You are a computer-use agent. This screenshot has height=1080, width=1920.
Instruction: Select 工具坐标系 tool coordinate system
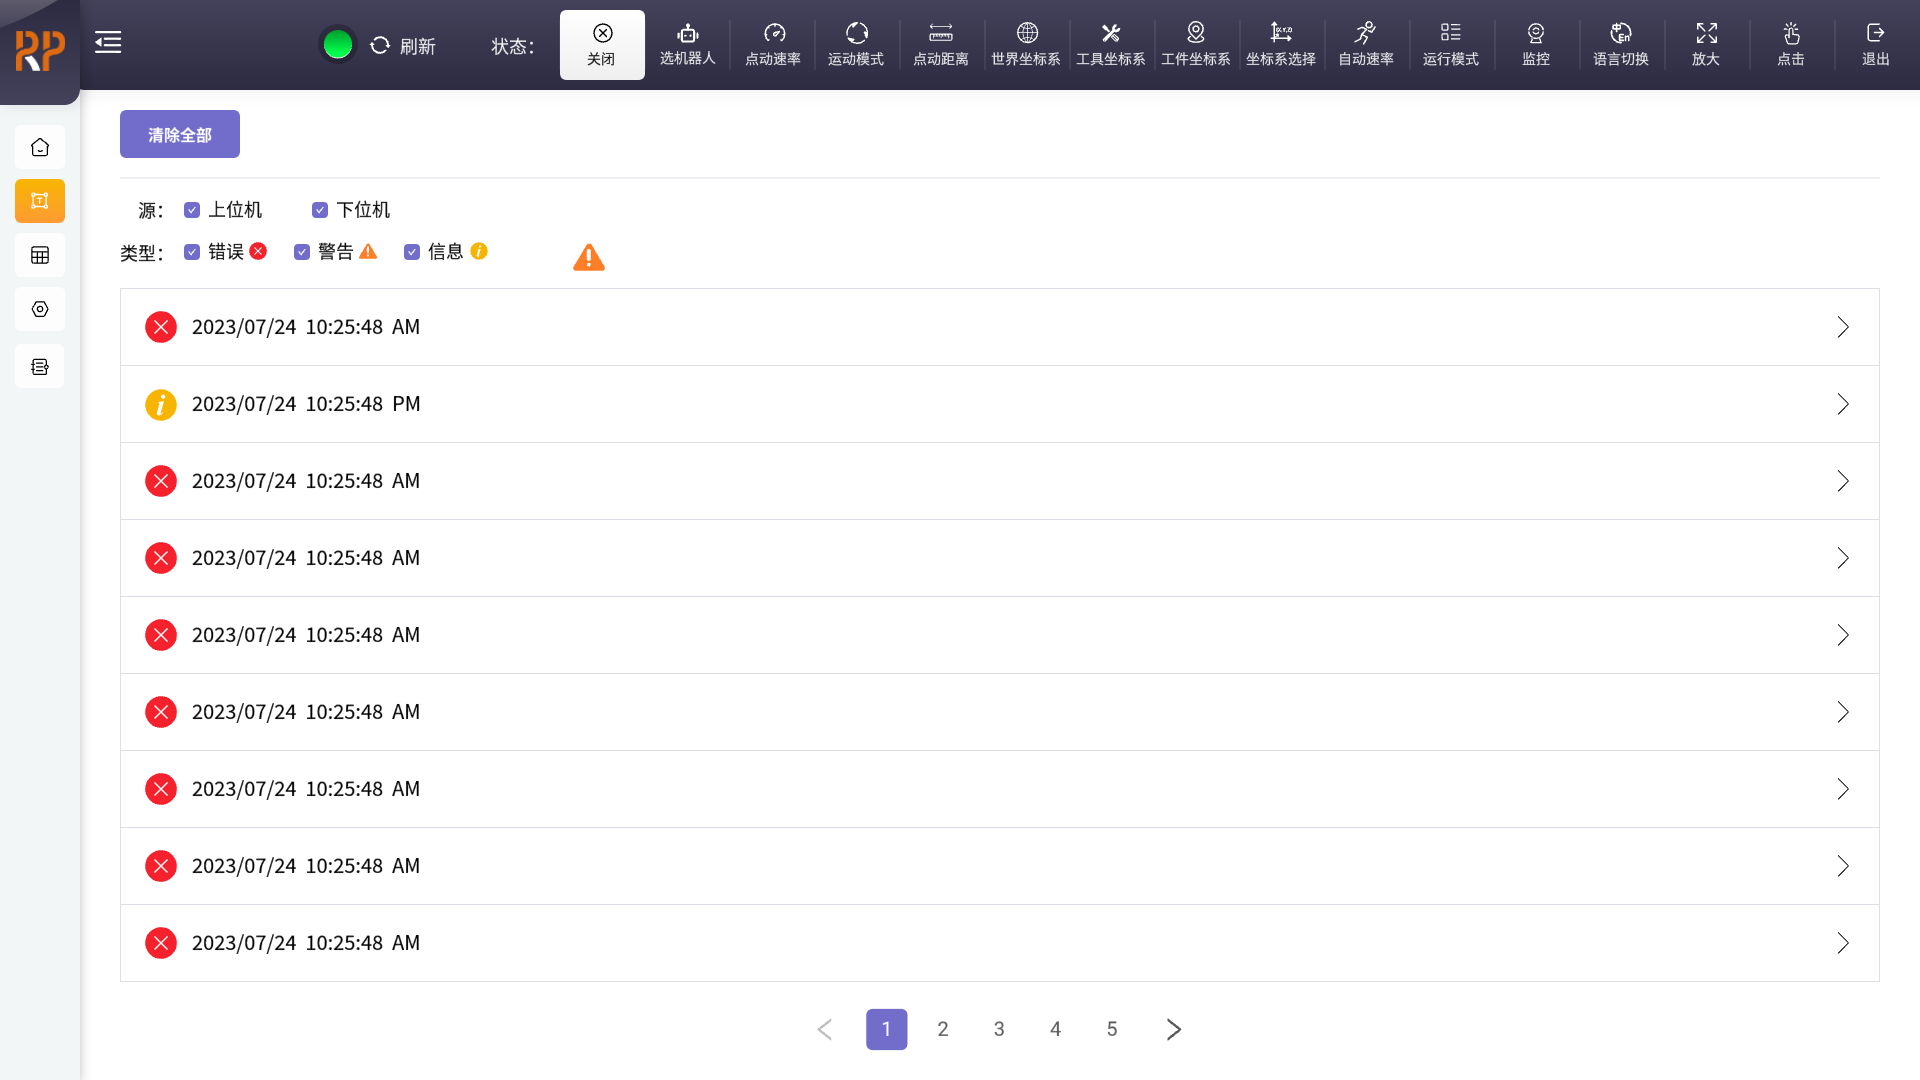point(1111,45)
